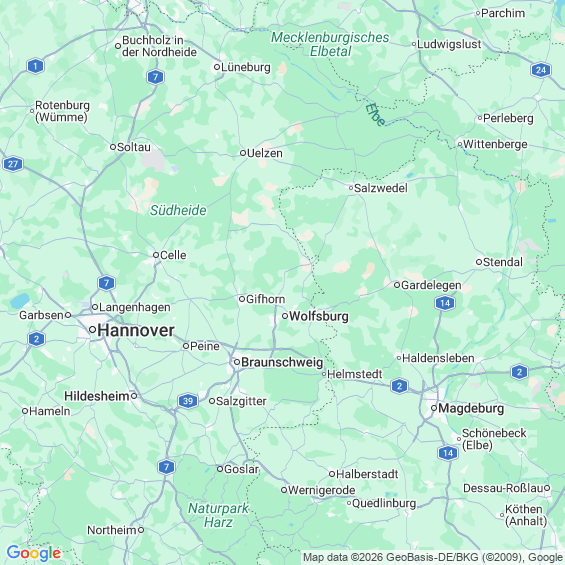This screenshot has height=565, width=565.
Task: Click the A39 highway shield near Salzgitter
Action: tap(188, 401)
